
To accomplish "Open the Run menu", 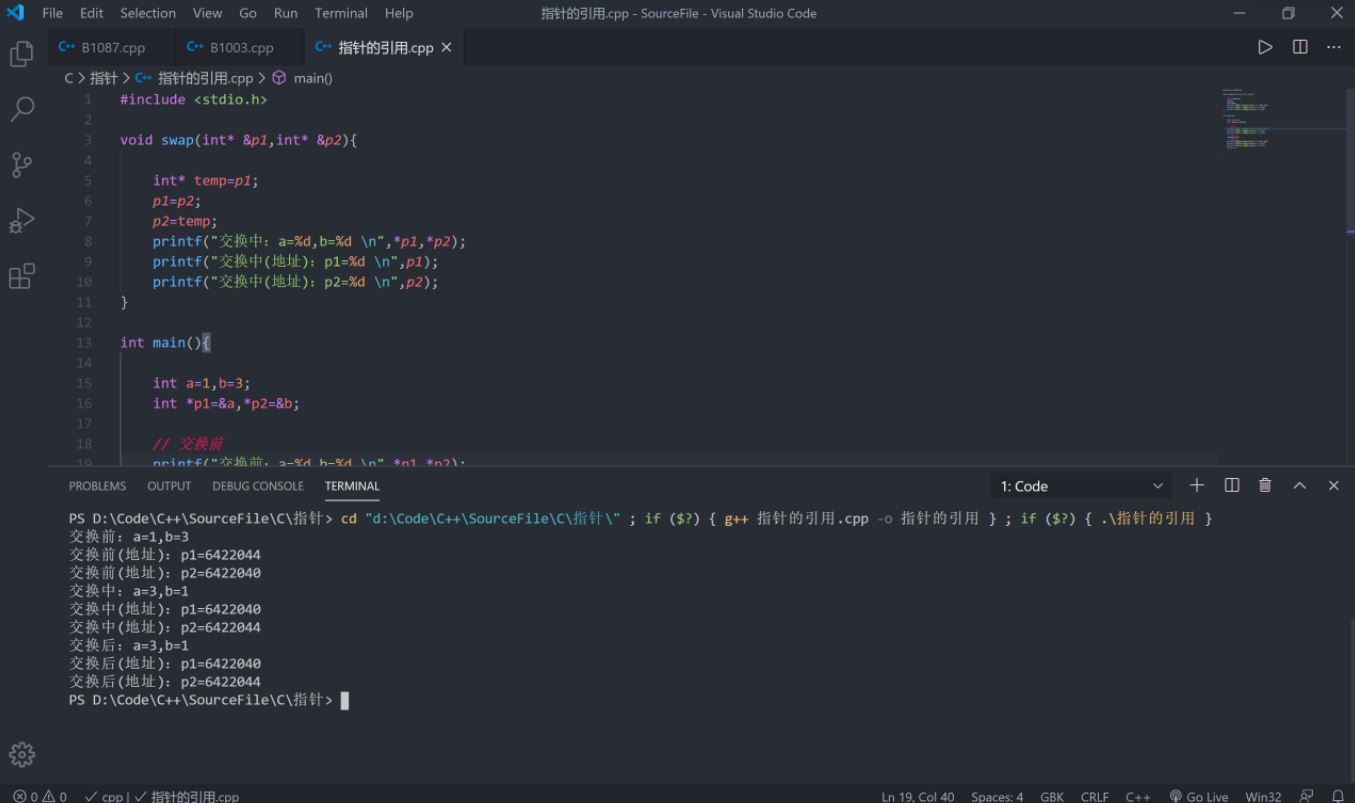I will [x=286, y=13].
